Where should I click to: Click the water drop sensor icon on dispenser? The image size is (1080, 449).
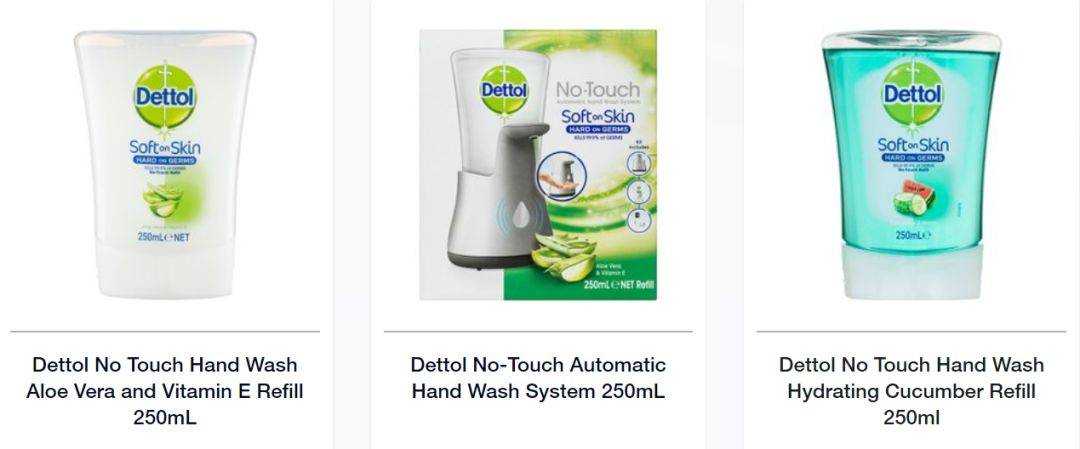tap(524, 214)
